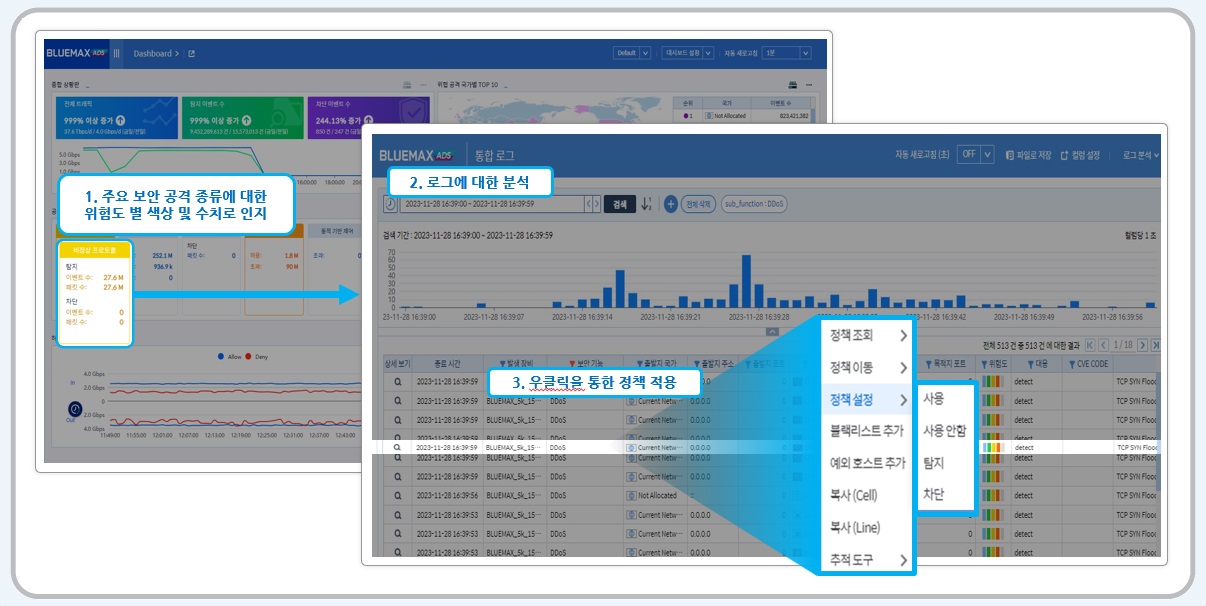Click the sub_function : DDoS filter tag
Image resolution: width=1206 pixels, height=606 pixels.
pyautogui.click(x=755, y=204)
